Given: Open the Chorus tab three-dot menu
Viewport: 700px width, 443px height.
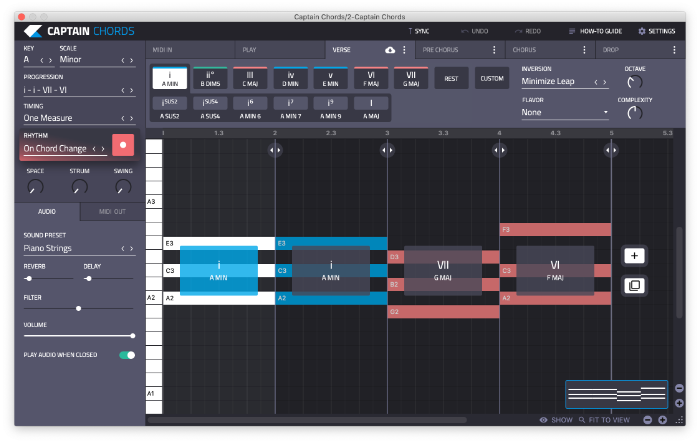Looking at the screenshot, I should (x=584, y=50).
